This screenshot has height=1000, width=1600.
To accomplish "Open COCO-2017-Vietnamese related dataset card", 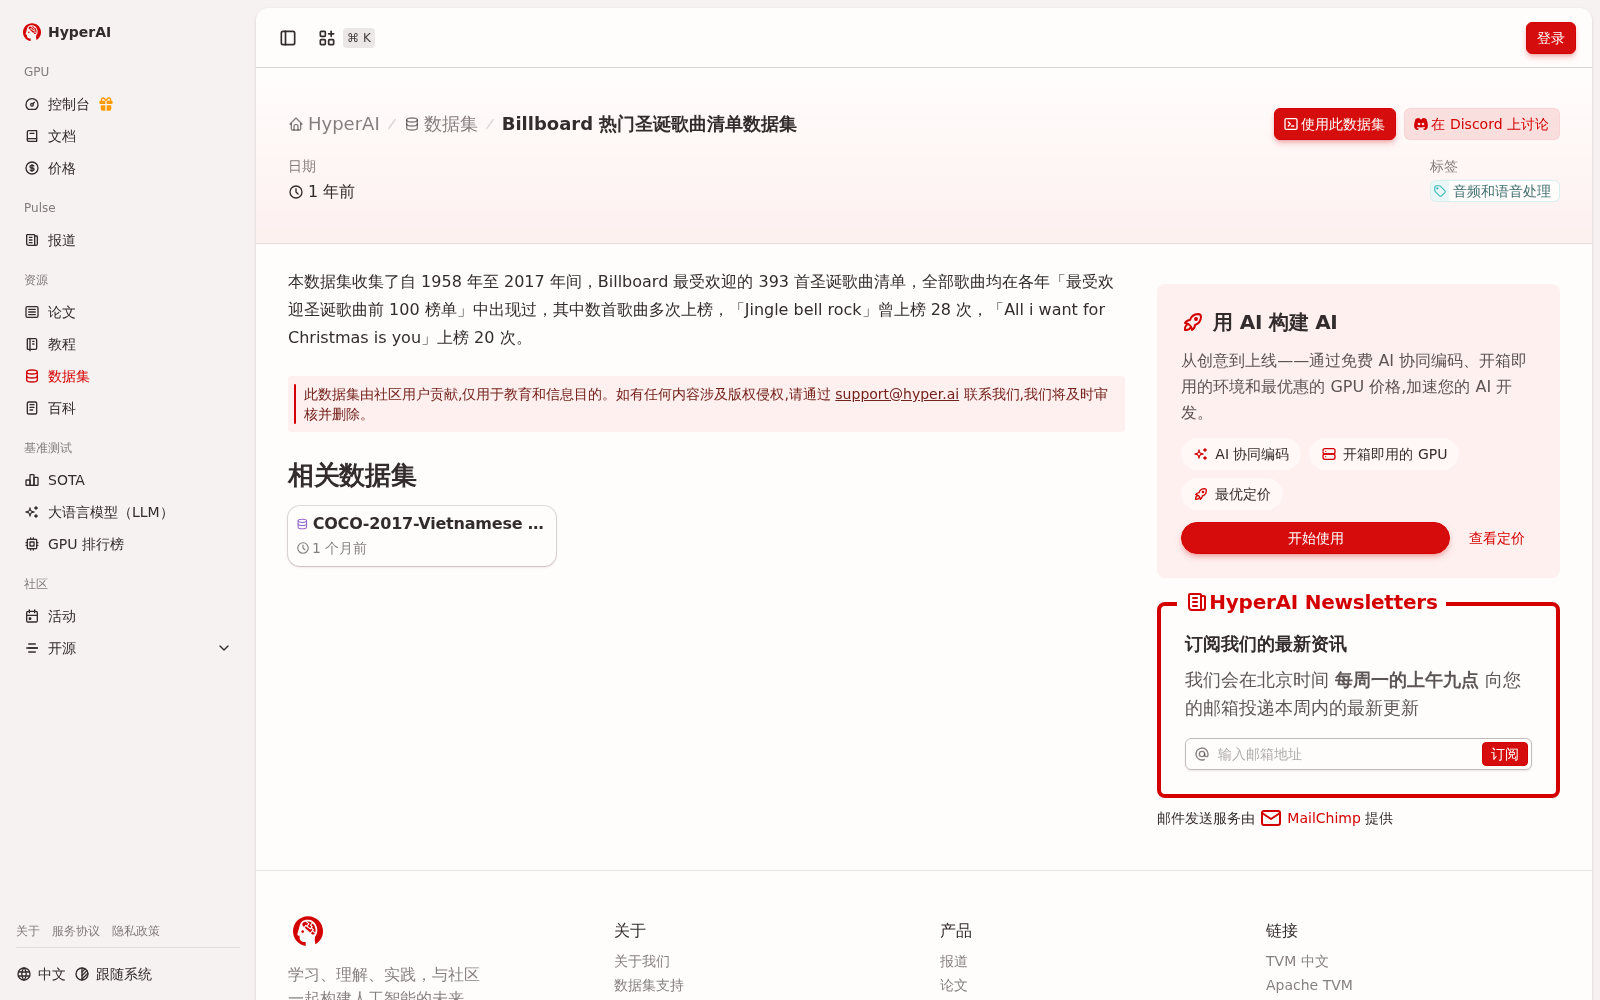I will pos(422,536).
